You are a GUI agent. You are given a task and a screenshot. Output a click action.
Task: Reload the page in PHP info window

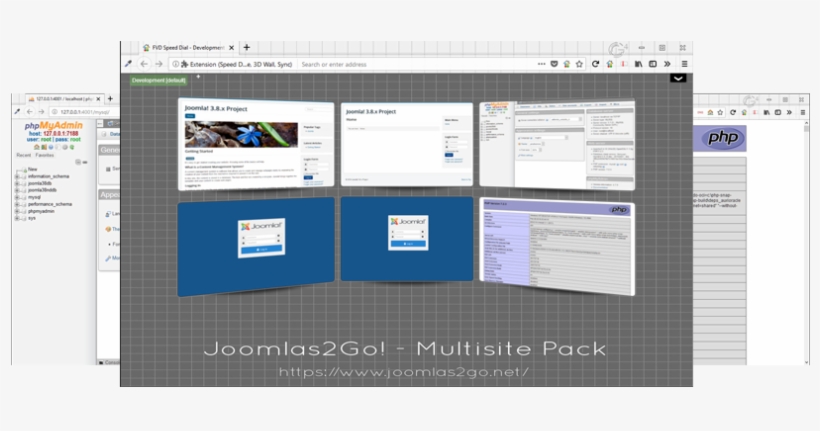pyautogui.click(x=733, y=112)
